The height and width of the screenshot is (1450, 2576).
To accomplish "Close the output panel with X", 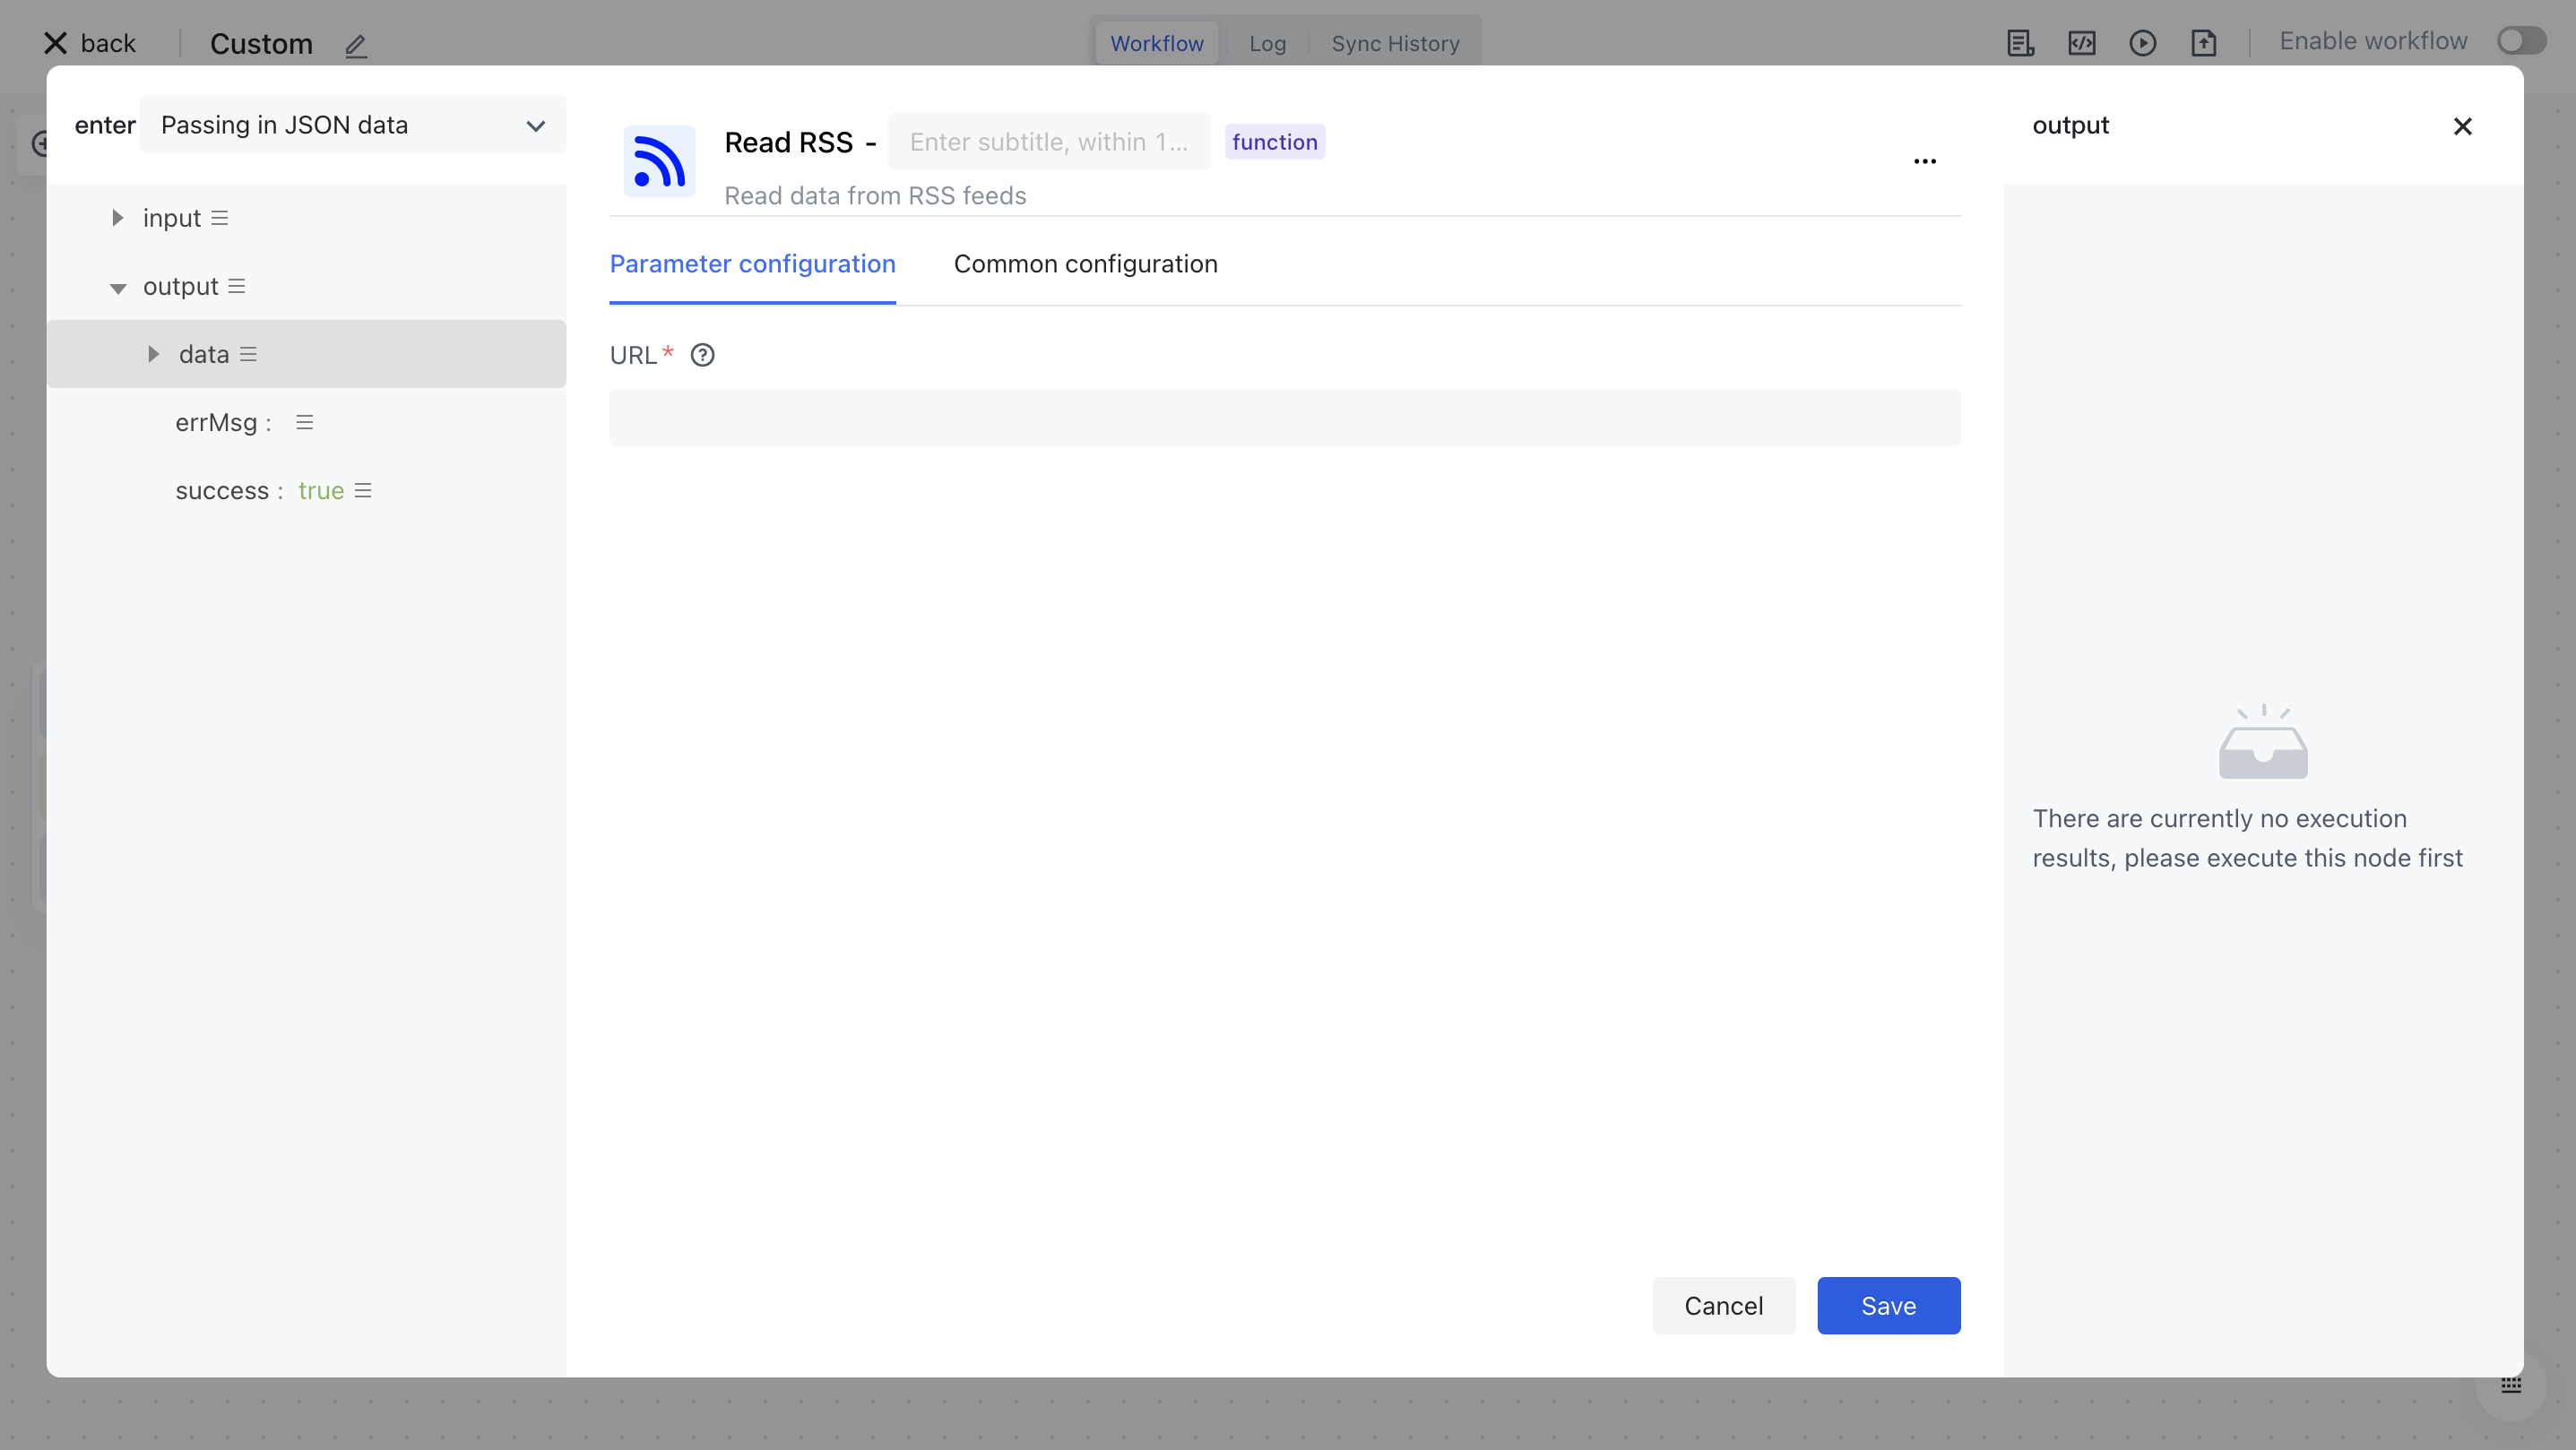I will [x=2462, y=126].
